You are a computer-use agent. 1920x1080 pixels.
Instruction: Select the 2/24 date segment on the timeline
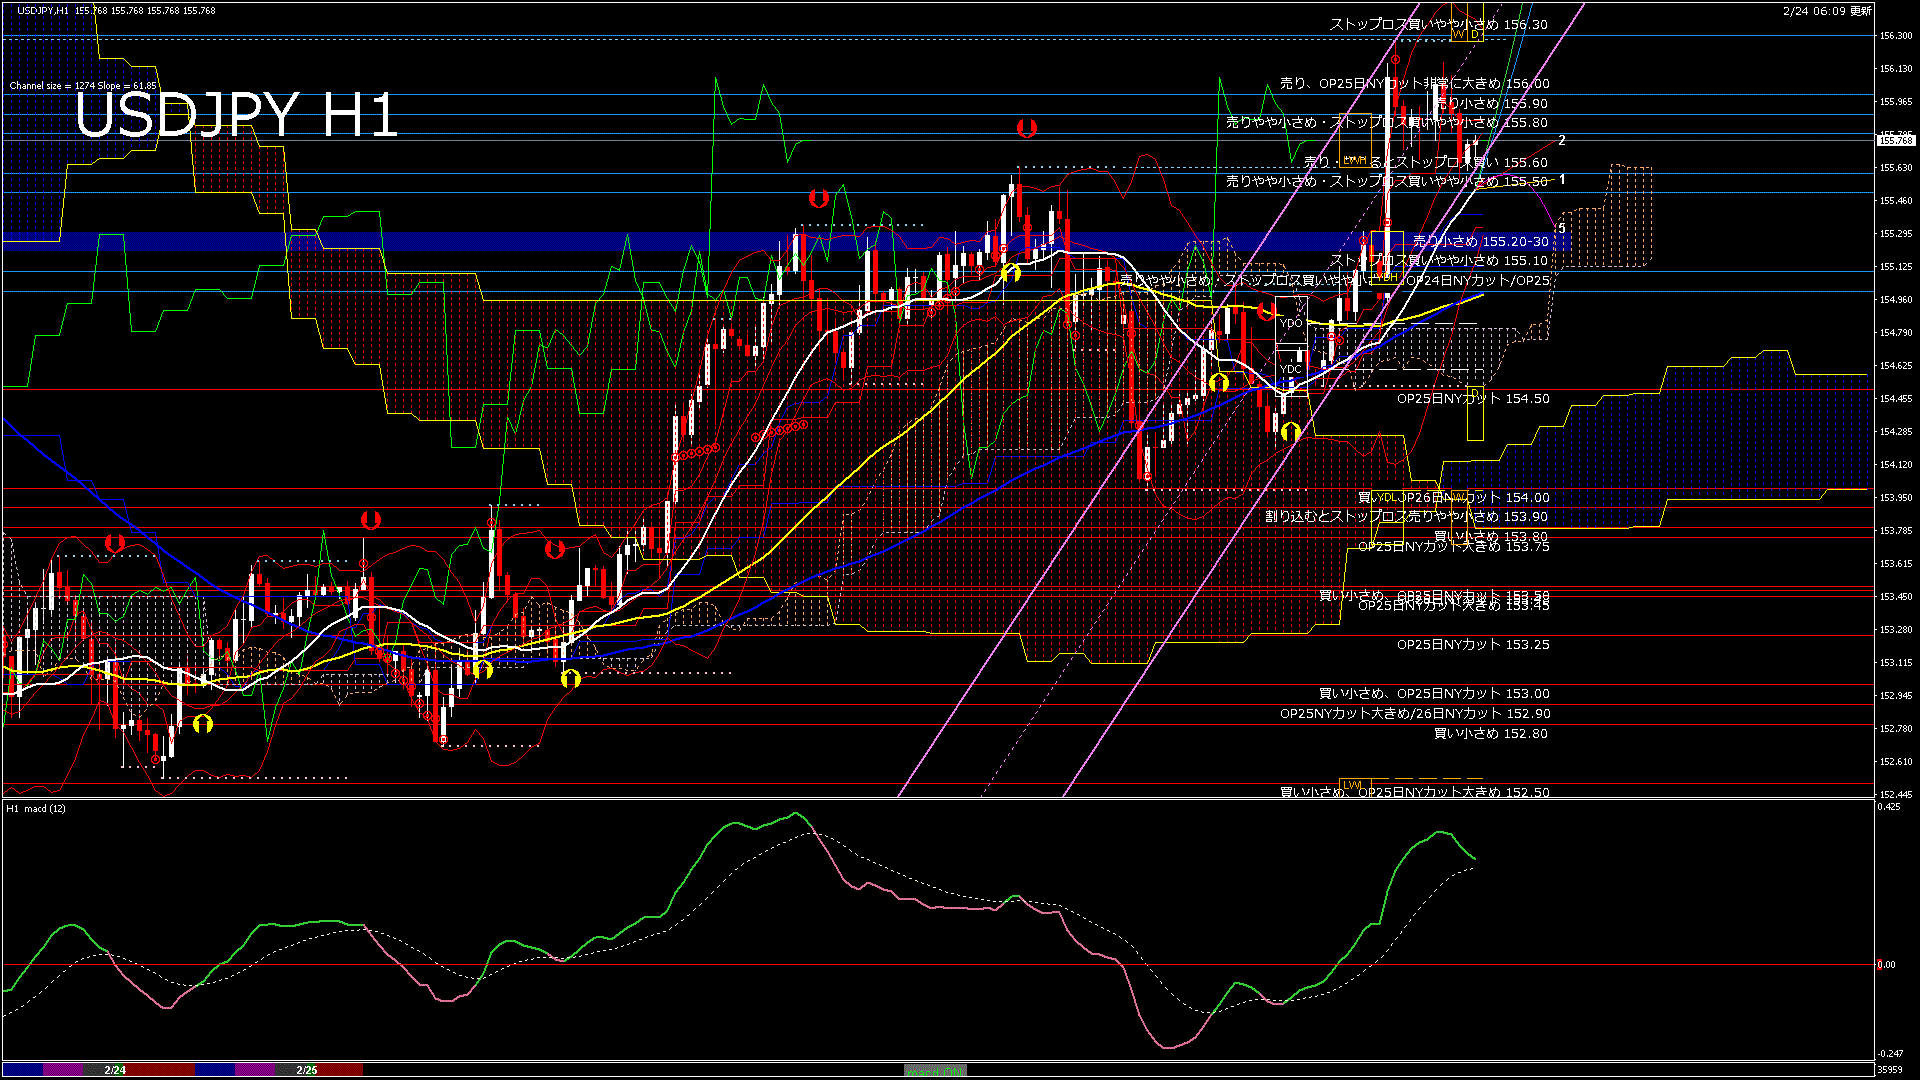pos(115,1068)
